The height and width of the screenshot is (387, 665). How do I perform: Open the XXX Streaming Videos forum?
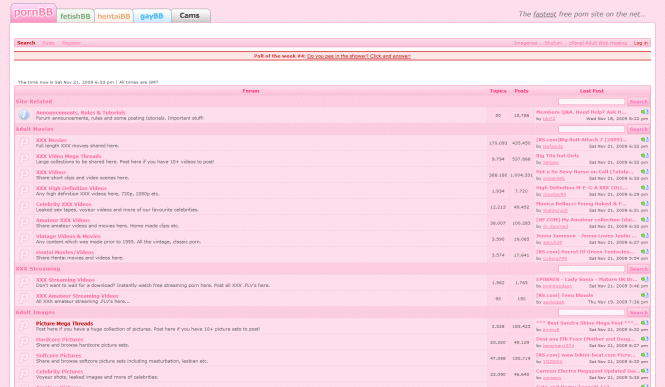coord(65,280)
